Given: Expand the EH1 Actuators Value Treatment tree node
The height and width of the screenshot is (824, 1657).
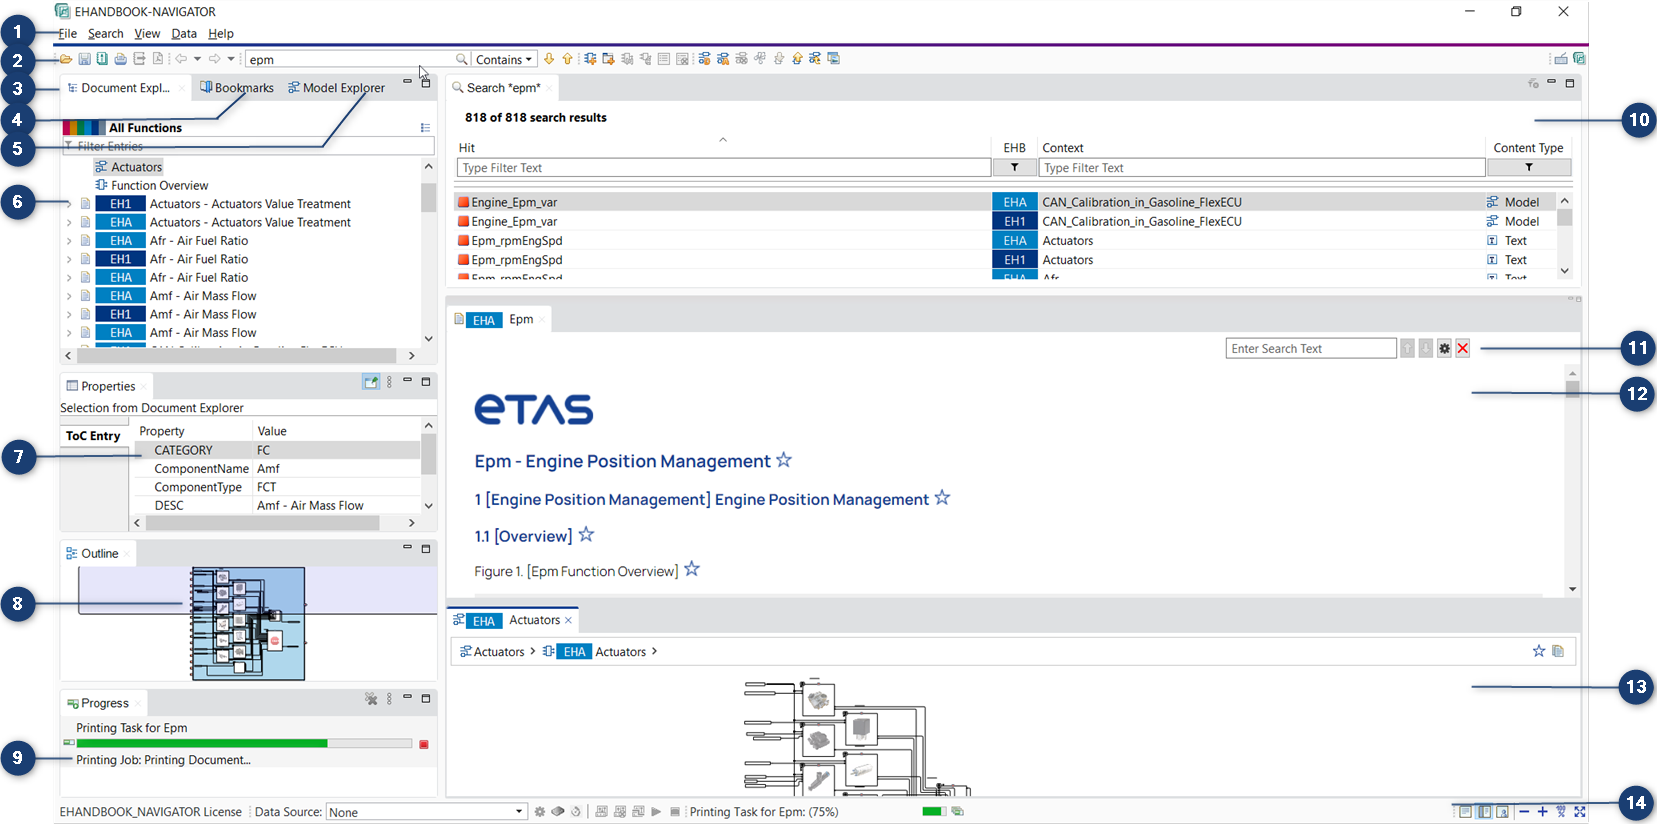Looking at the screenshot, I should click(69, 204).
